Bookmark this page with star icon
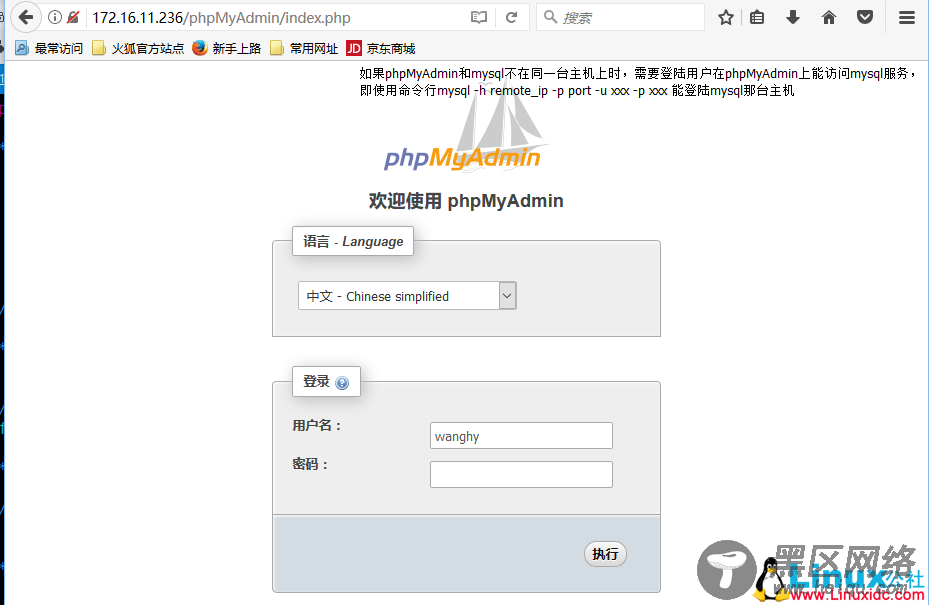 click(x=726, y=17)
